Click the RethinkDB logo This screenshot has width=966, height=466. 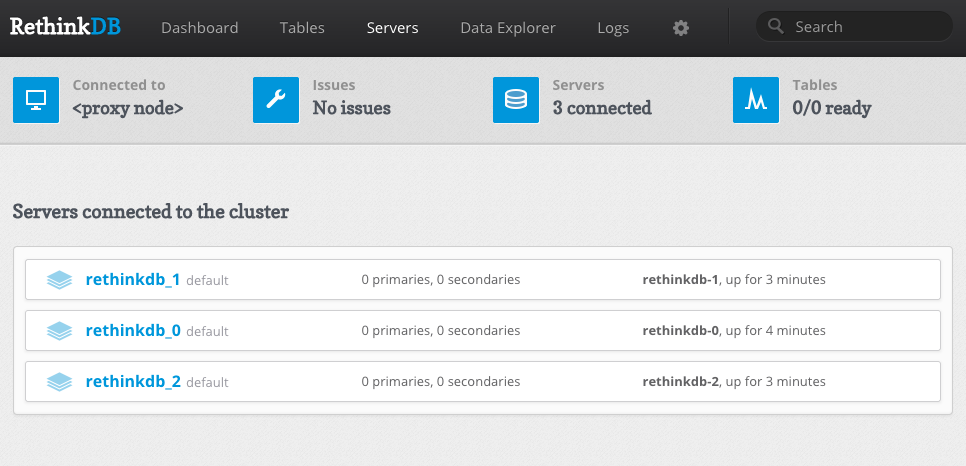tap(65, 27)
